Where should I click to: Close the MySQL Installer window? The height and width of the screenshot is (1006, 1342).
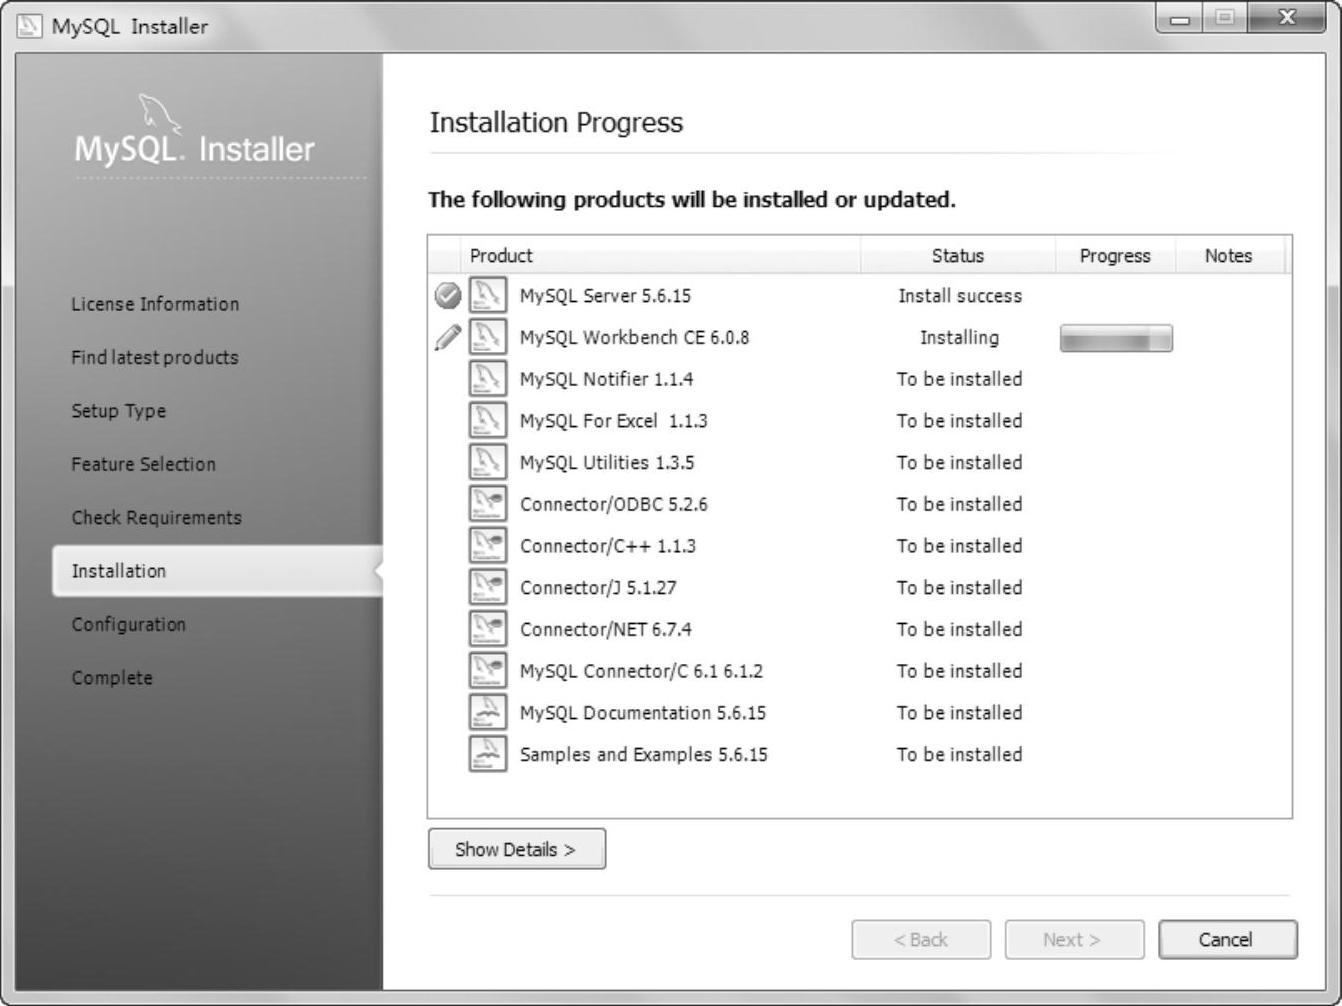click(x=1287, y=19)
